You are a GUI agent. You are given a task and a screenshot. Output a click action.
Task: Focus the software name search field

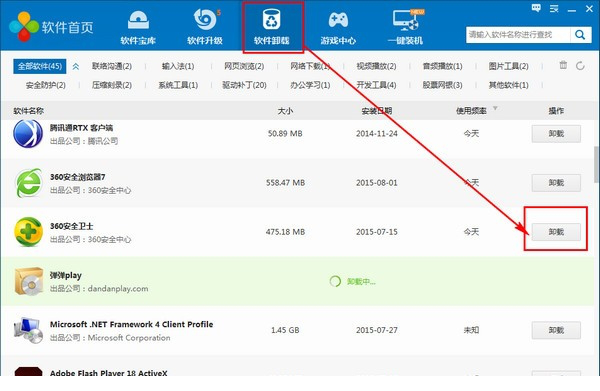coord(518,35)
